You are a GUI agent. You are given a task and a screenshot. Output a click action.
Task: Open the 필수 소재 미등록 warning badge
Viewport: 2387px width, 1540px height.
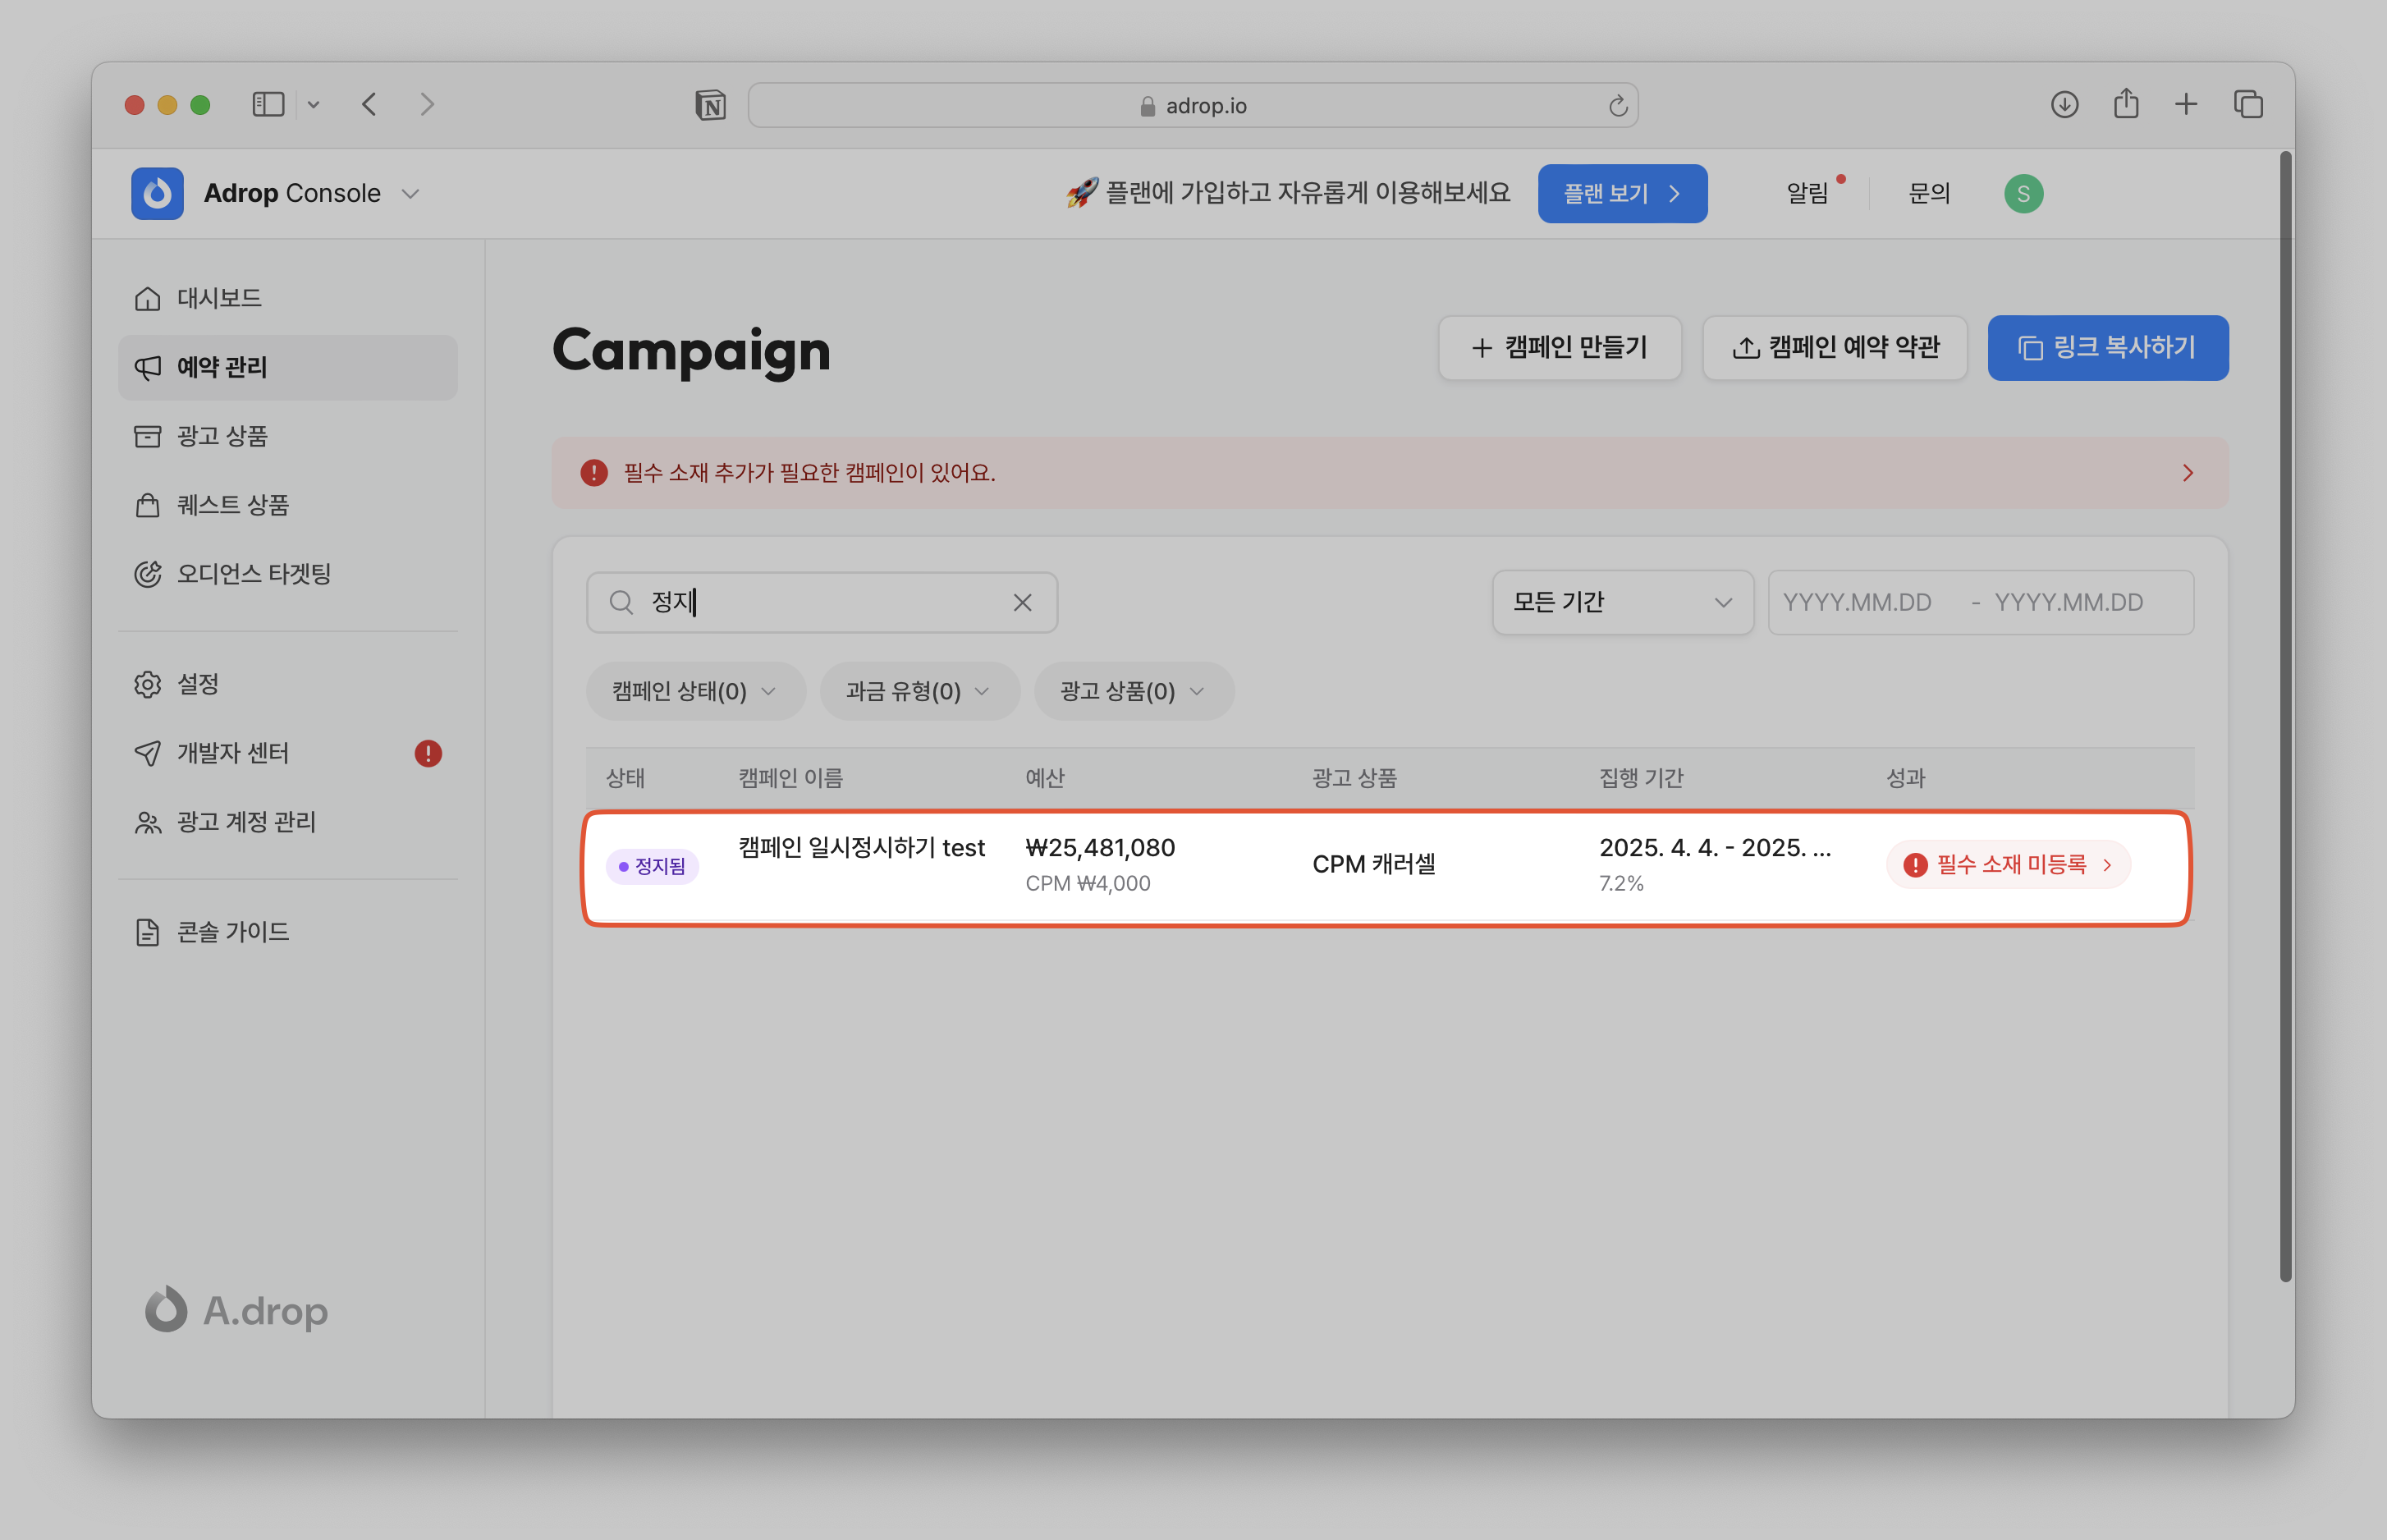[x=2007, y=864]
